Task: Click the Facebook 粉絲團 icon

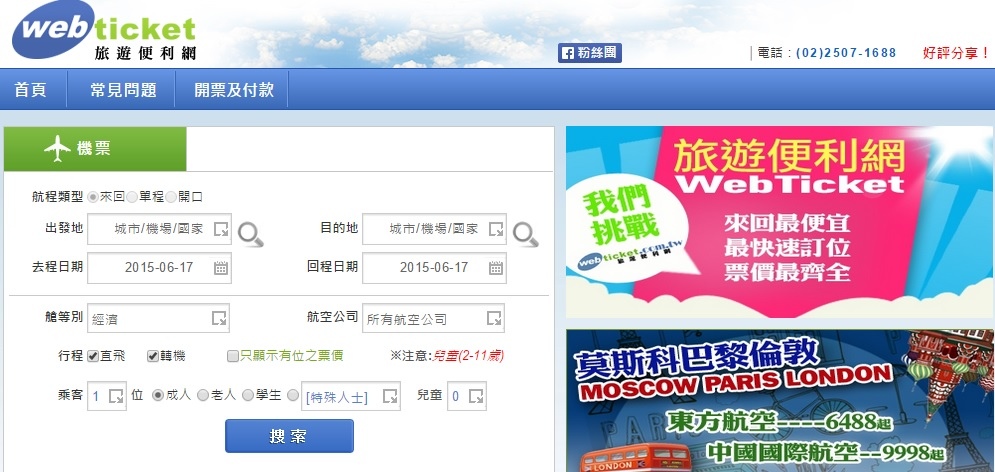Action: click(x=590, y=53)
